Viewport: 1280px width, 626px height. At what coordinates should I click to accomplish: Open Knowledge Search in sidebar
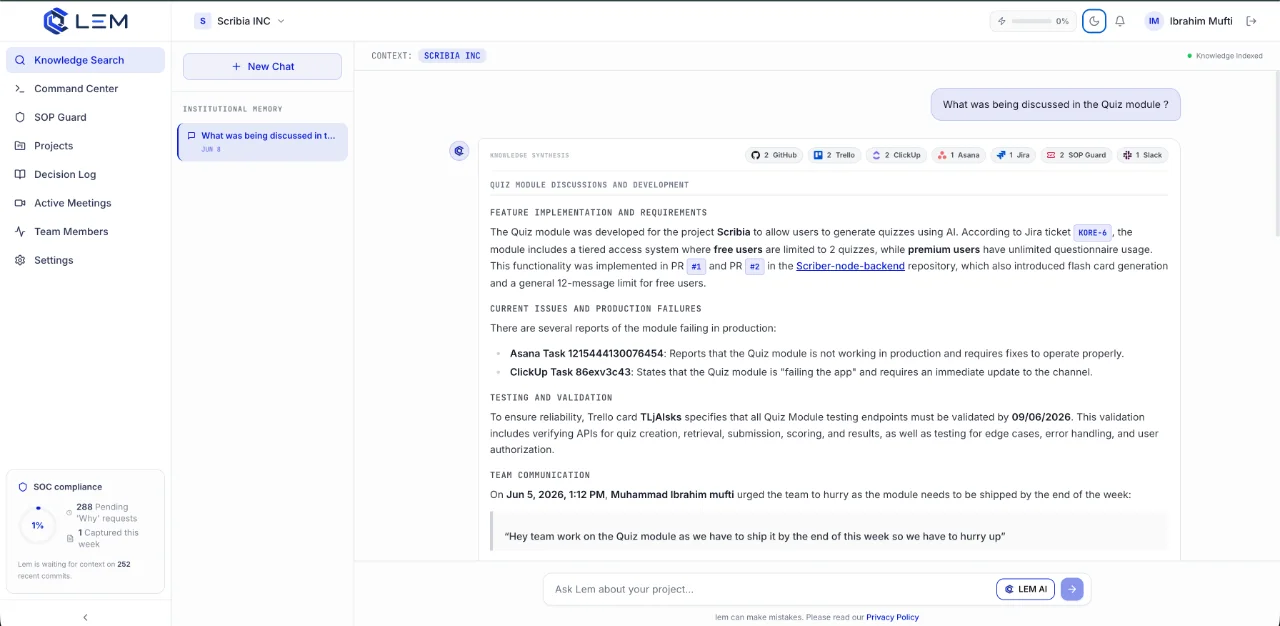[x=85, y=60]
